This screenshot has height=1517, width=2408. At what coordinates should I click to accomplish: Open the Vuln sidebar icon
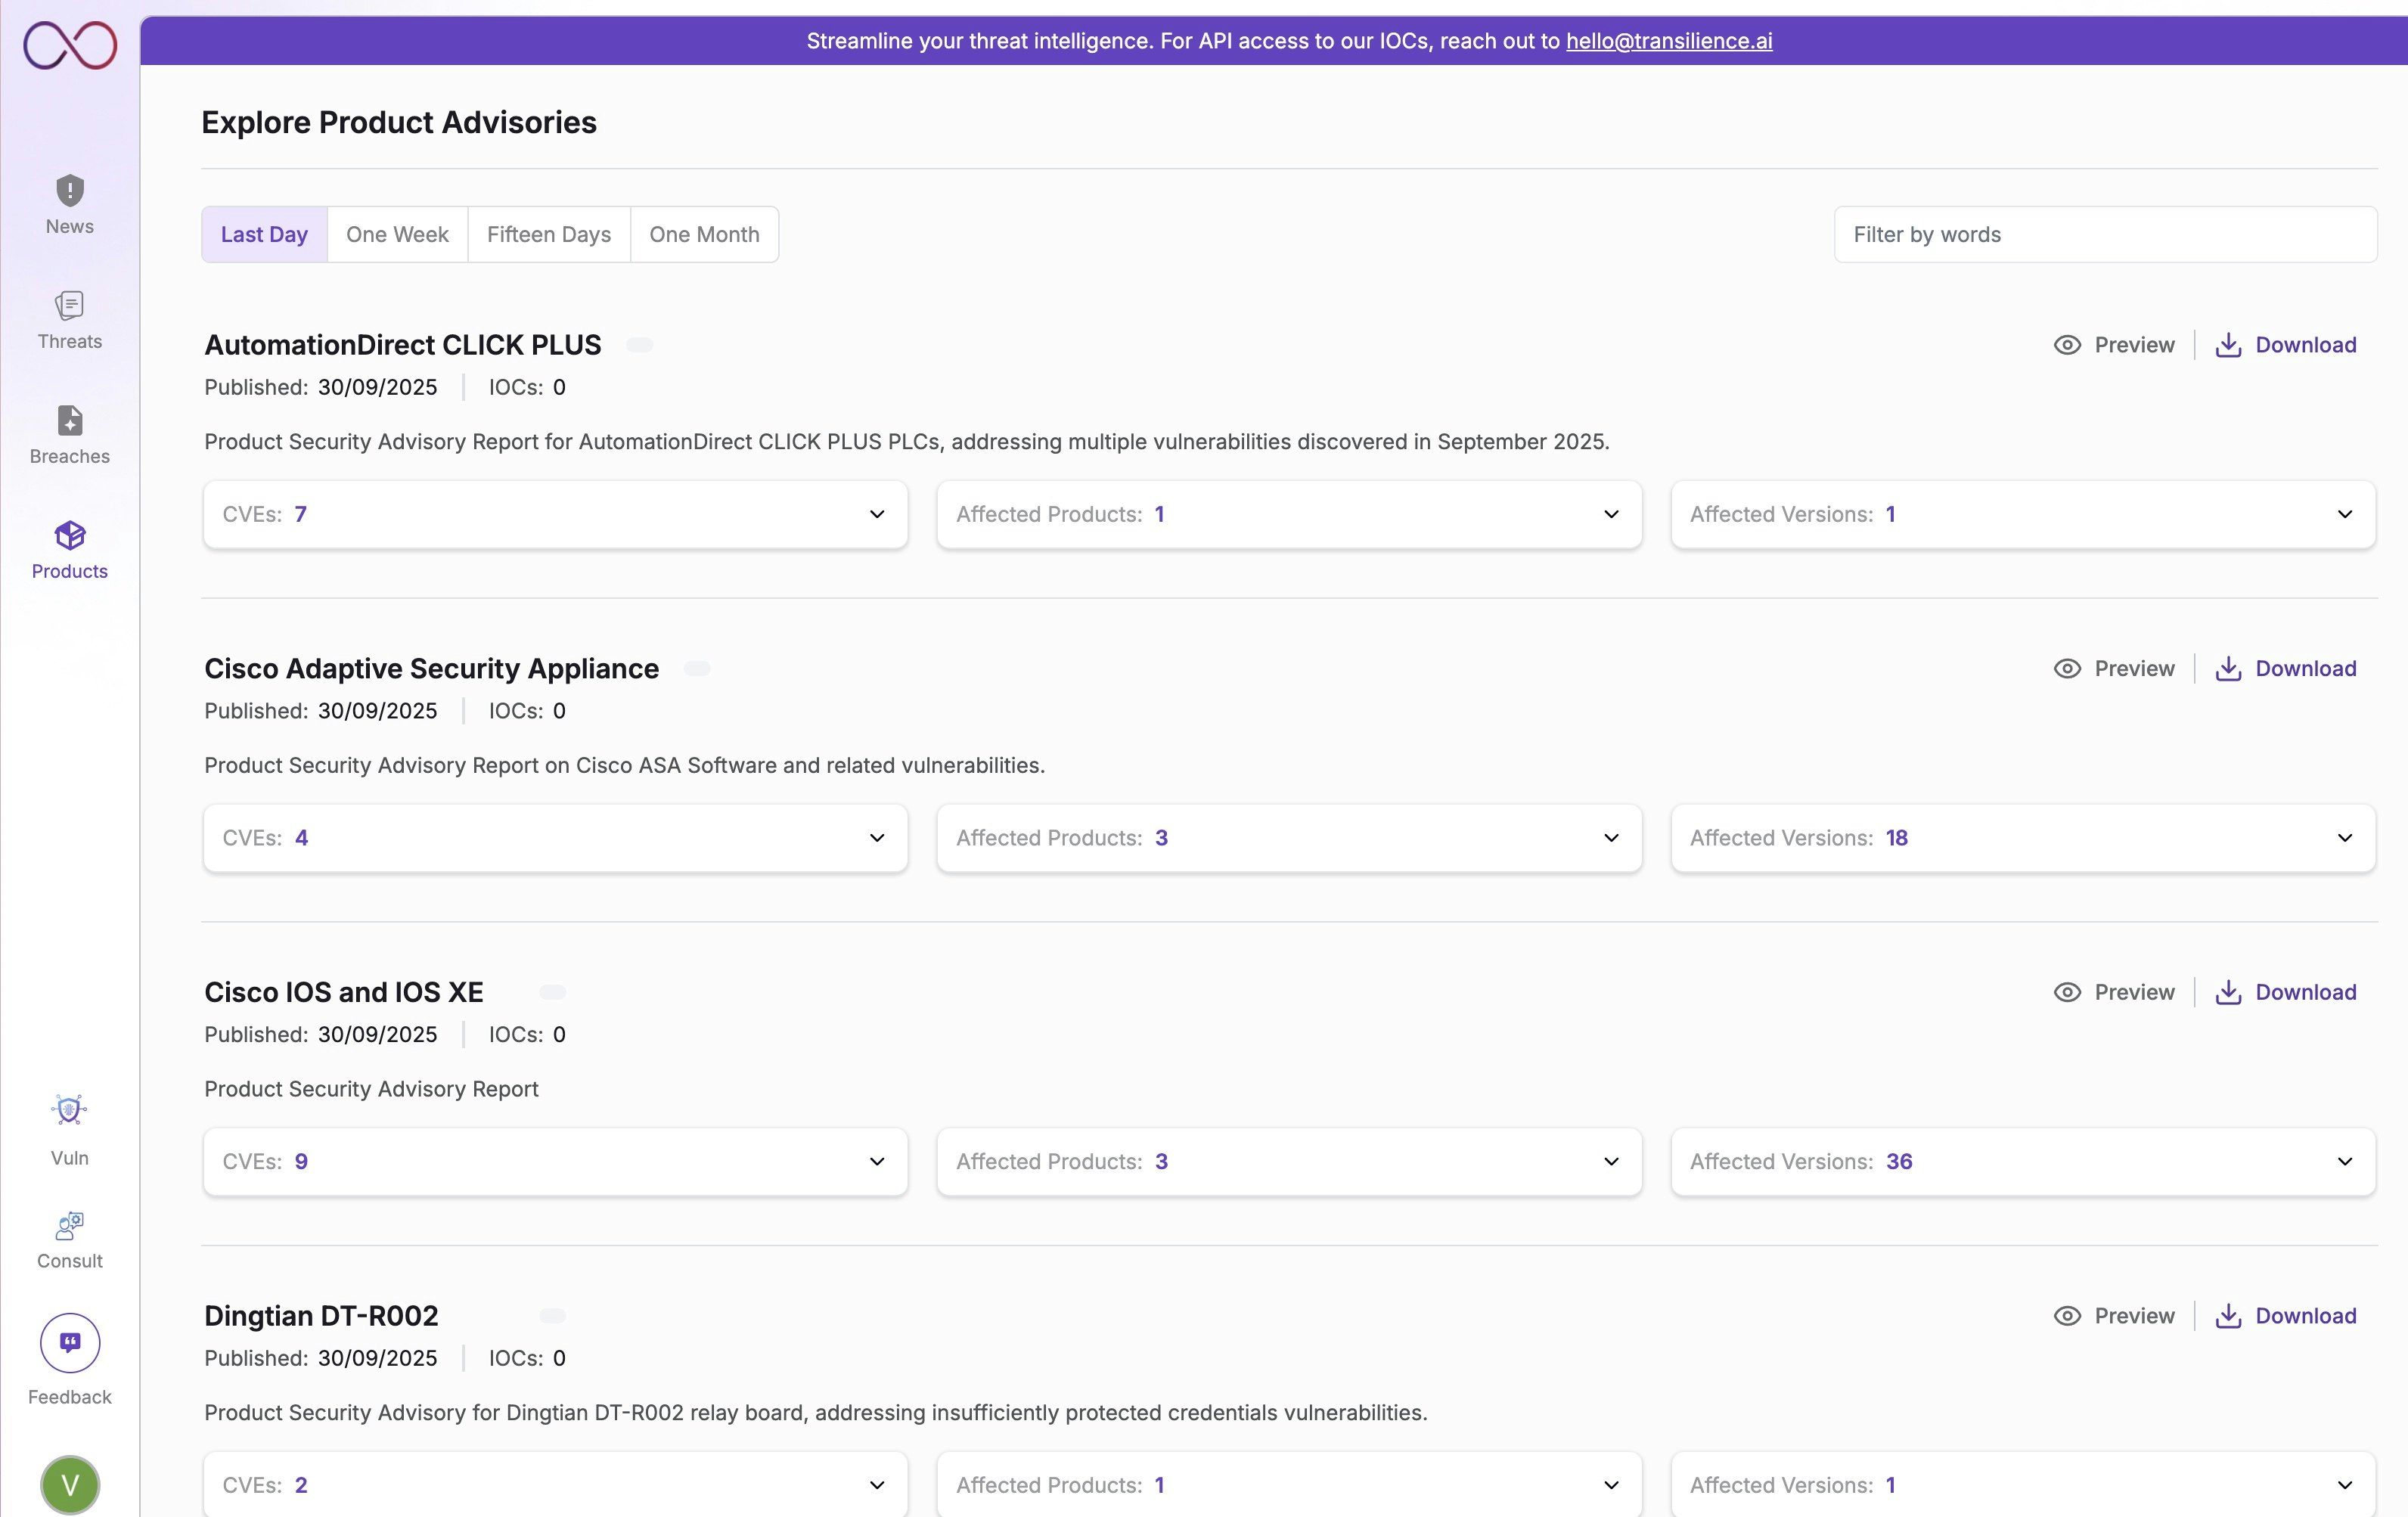click(69, 1110)
